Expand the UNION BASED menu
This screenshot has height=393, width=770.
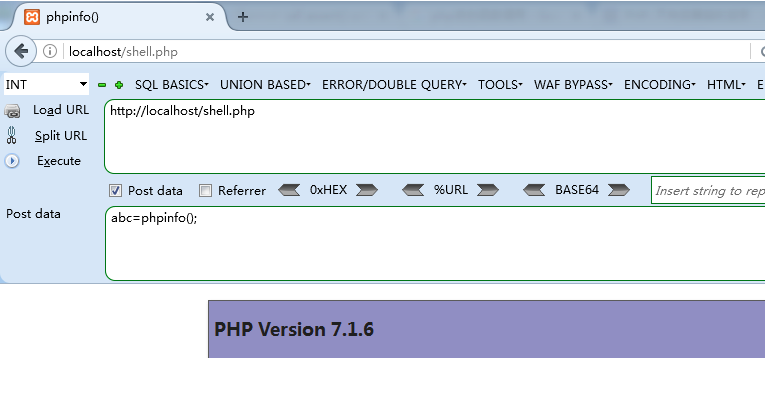265,85
